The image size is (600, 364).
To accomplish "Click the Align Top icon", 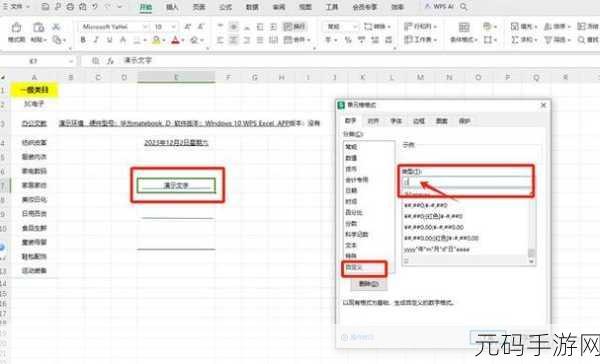I will point(220,26).
